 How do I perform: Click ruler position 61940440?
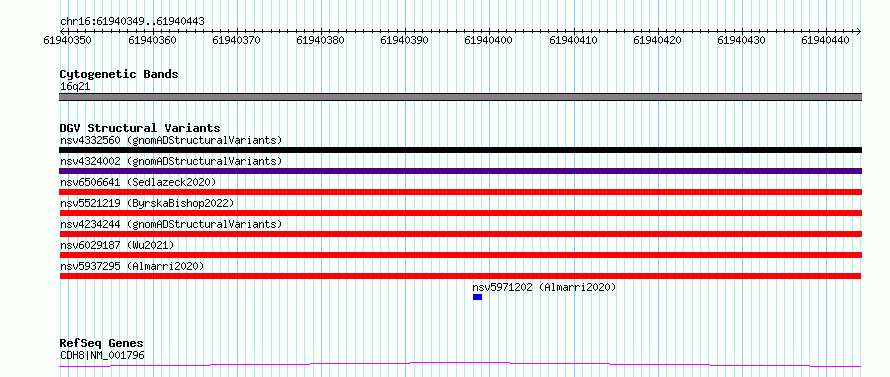click(826, 40)
